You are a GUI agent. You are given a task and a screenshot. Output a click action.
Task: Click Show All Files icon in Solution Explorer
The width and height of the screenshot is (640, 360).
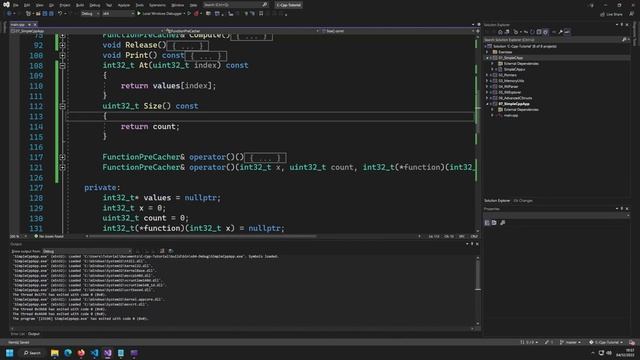(546, 32)
